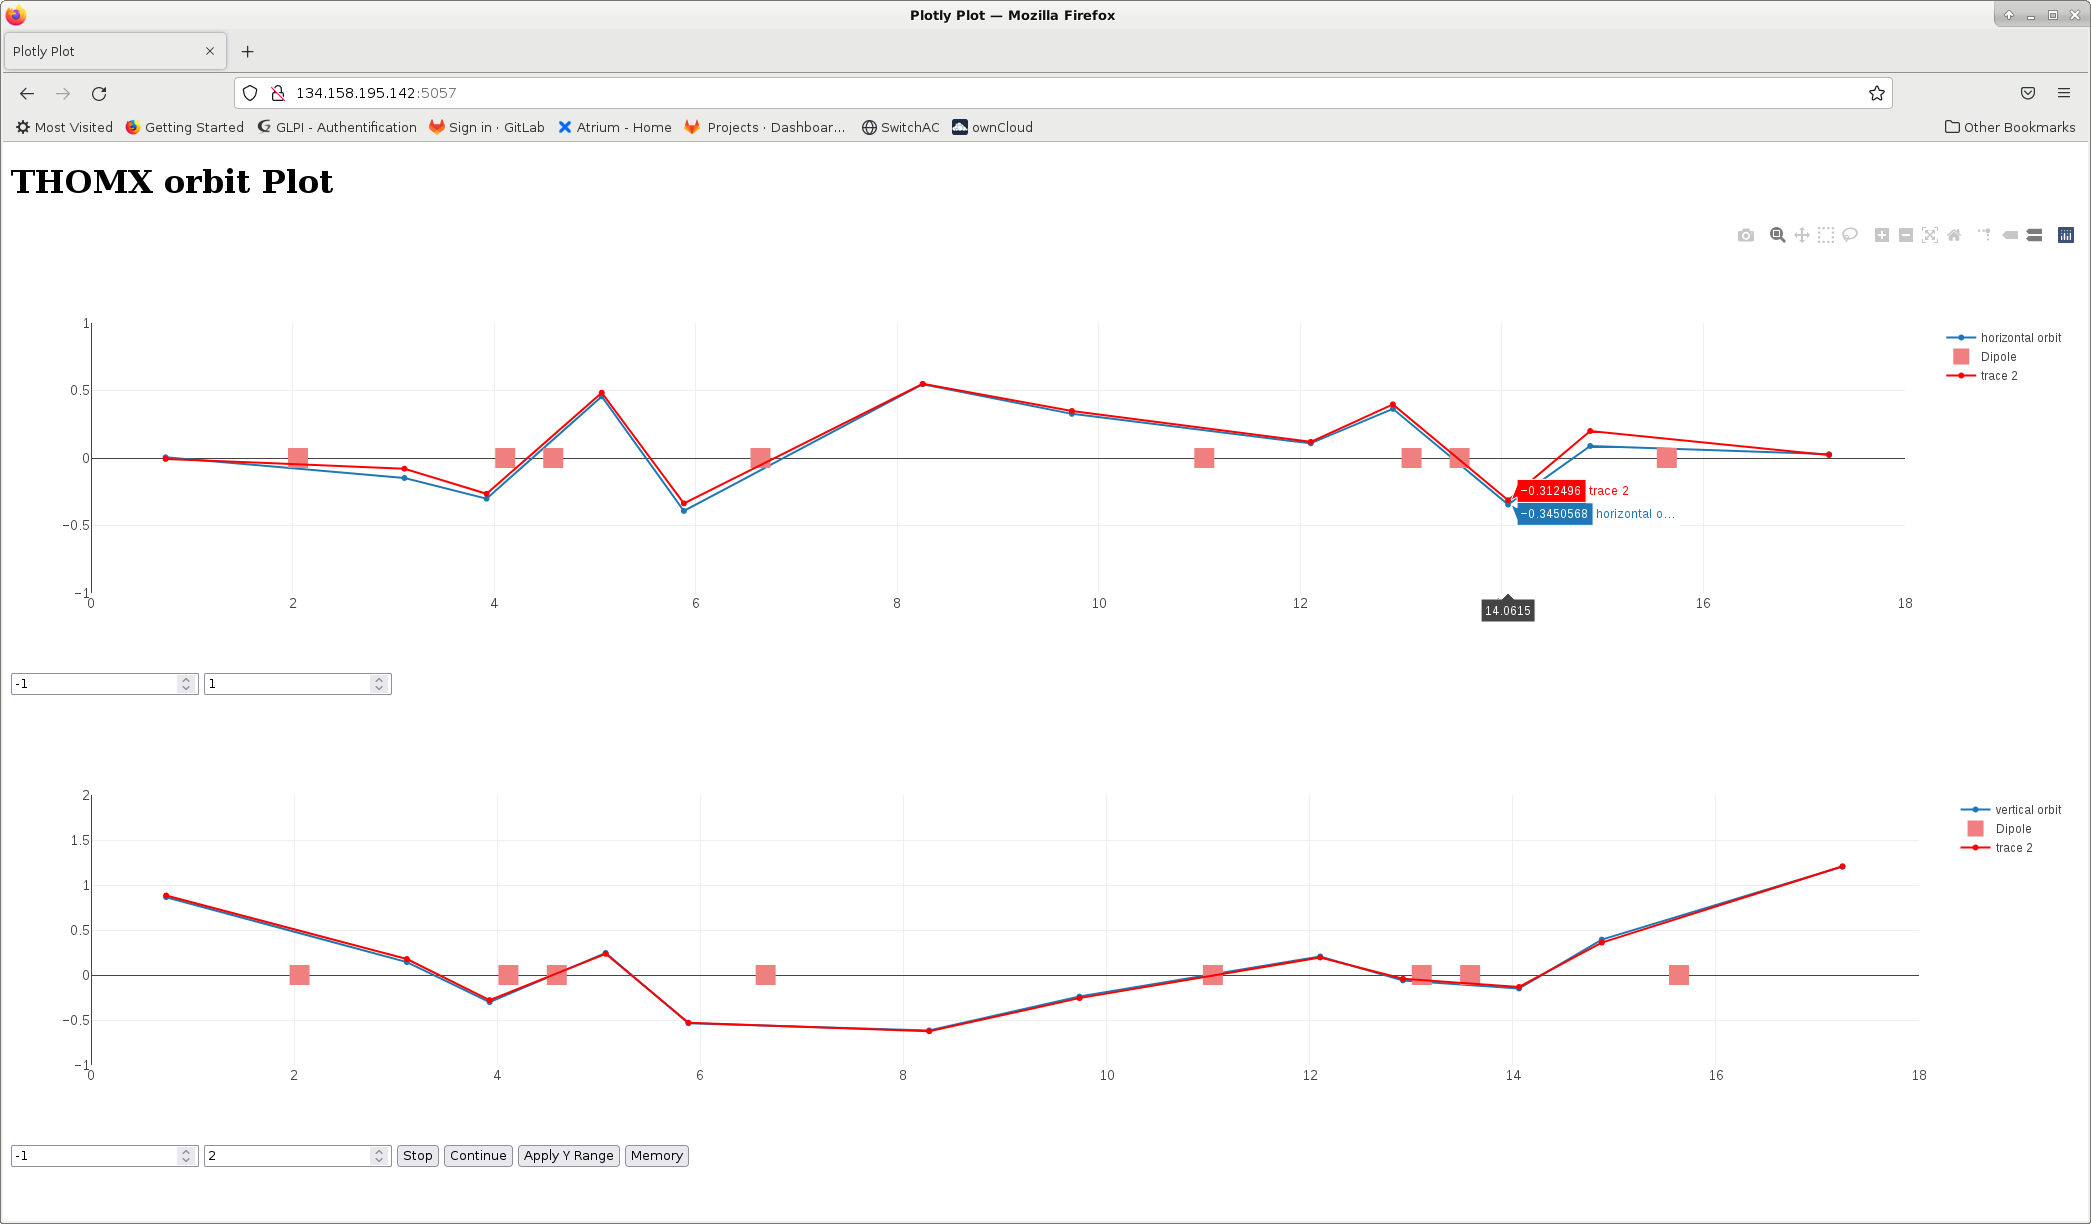Increment bottom plot maximum Y spinner
2091x1224 pixels.
(x=379, y=1151)
